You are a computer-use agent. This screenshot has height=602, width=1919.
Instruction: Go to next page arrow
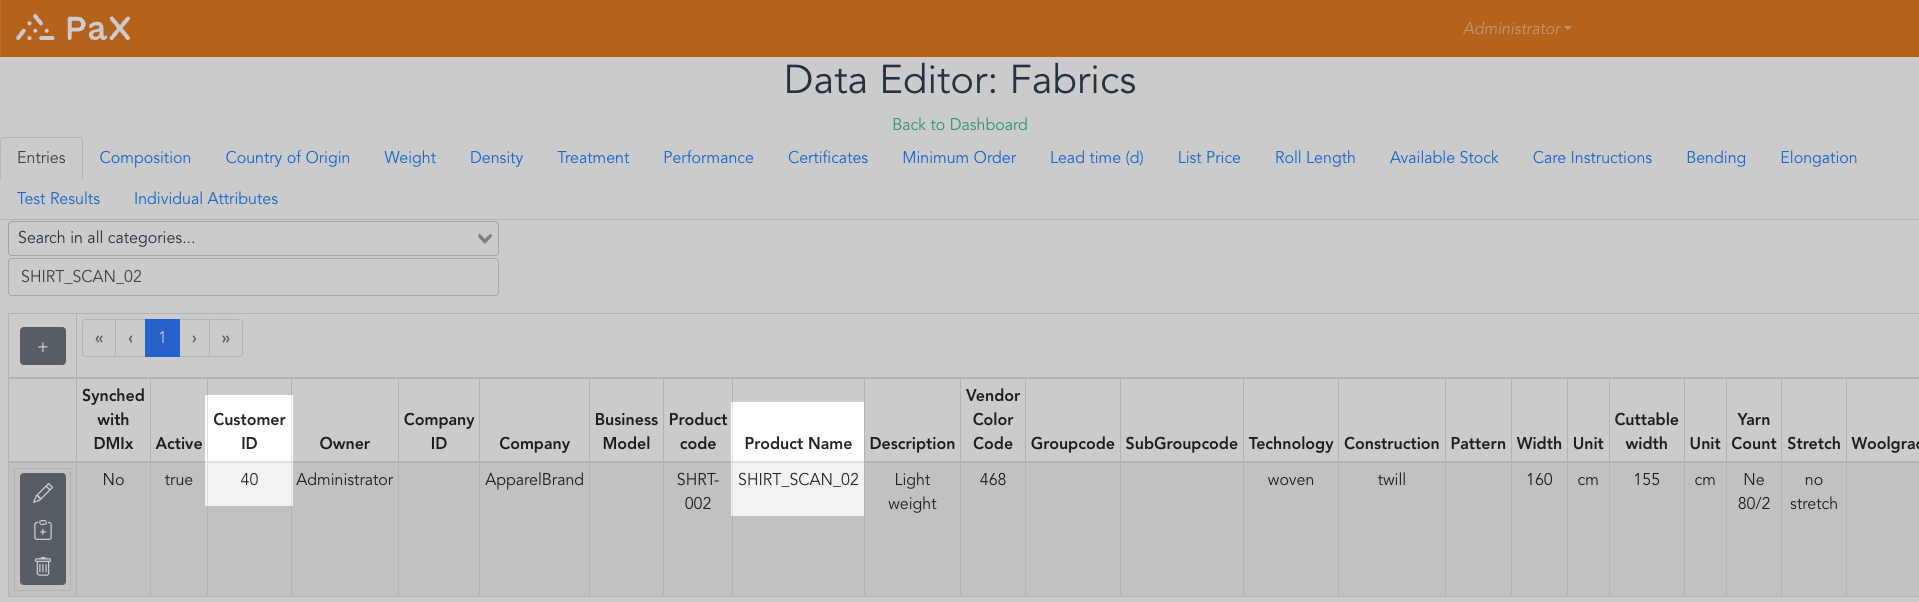pos(194,338)
